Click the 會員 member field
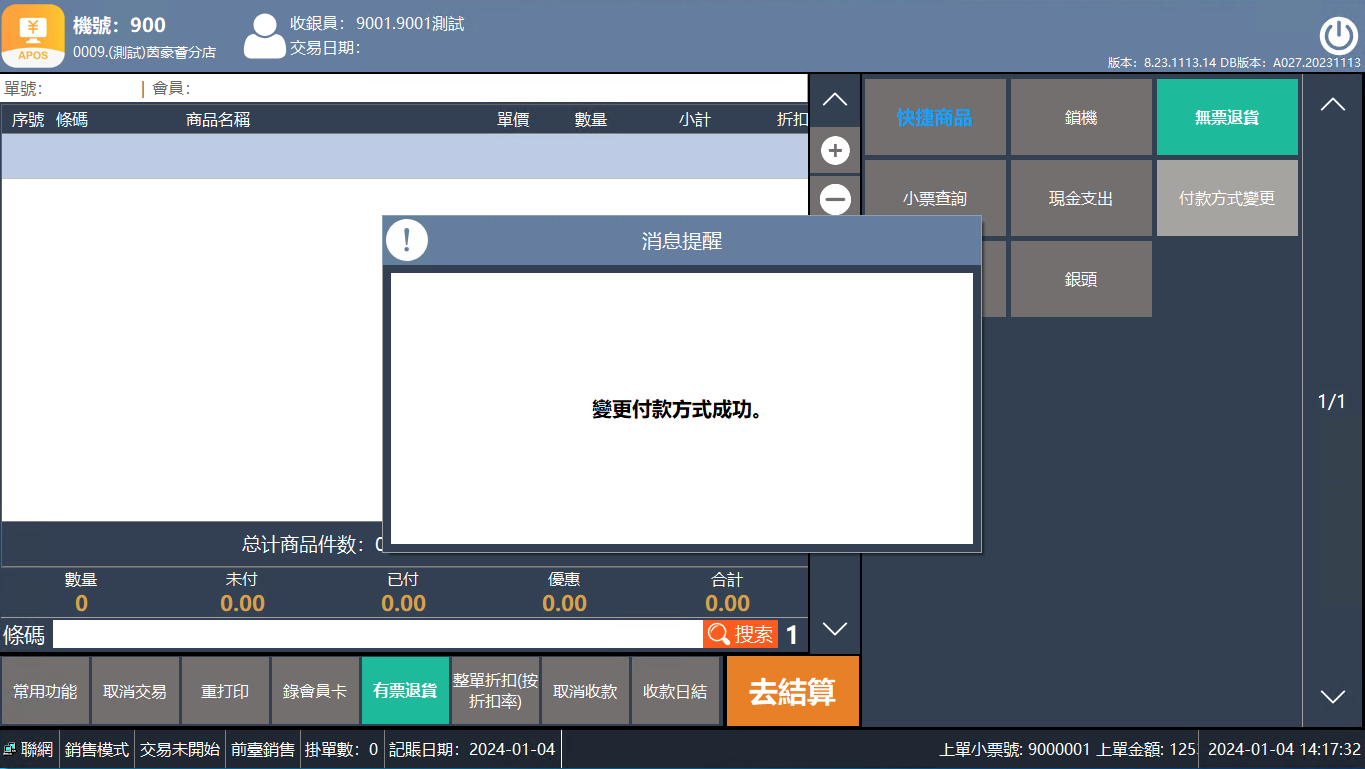Viewport: 1365px width, 769px height. coord(478,88)
